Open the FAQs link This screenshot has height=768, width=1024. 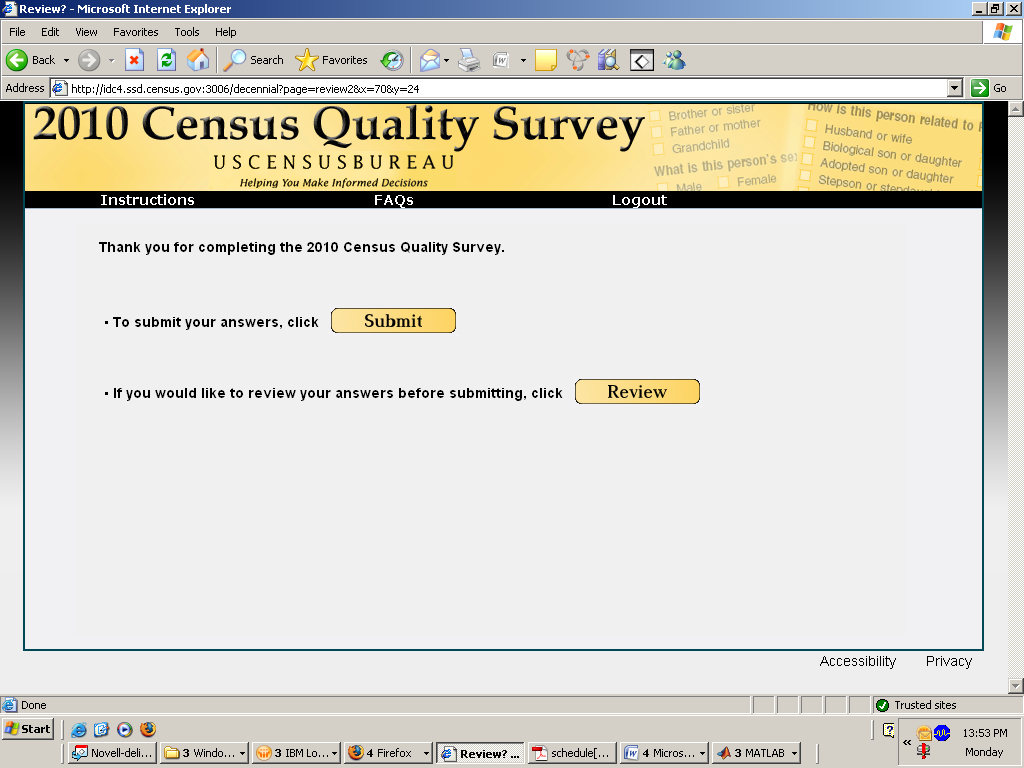[x=394, y=200]
